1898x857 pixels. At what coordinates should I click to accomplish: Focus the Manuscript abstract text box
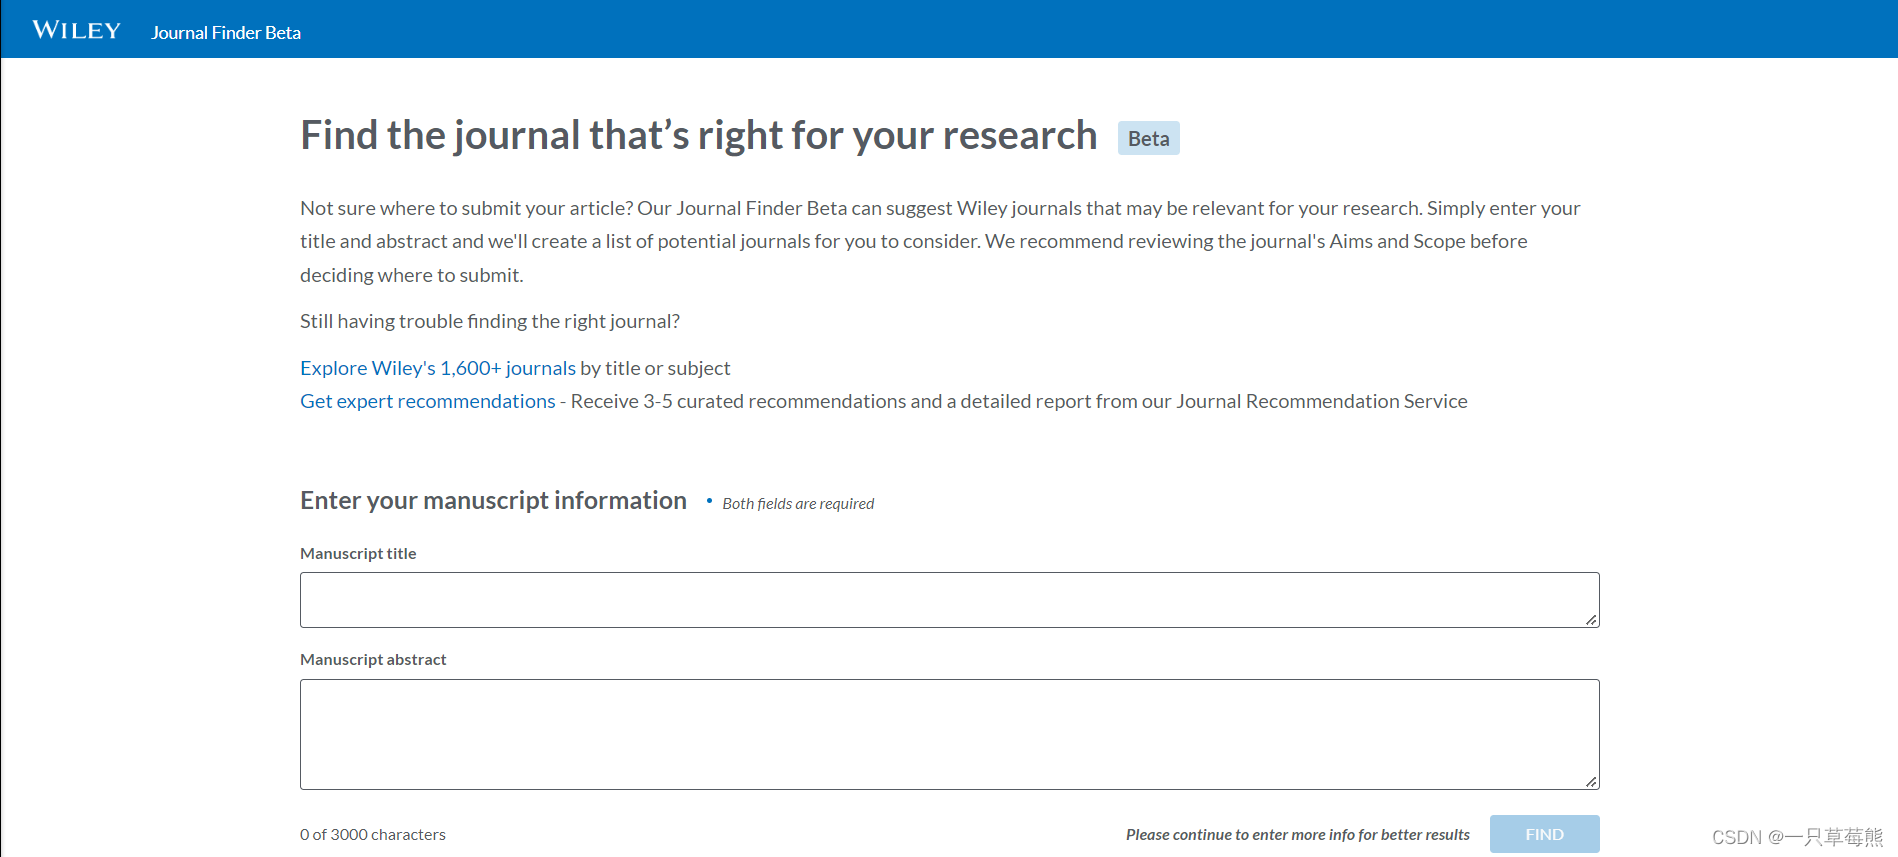950,734
